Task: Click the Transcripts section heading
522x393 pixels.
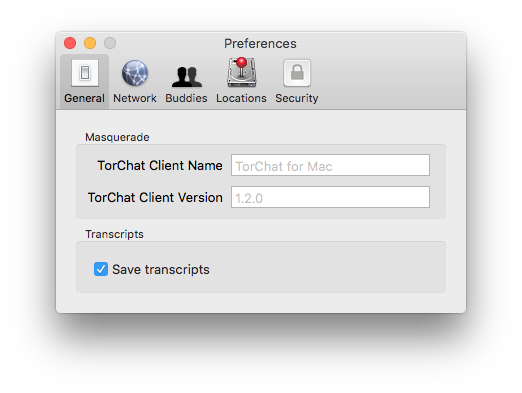Action: [114, 234]
